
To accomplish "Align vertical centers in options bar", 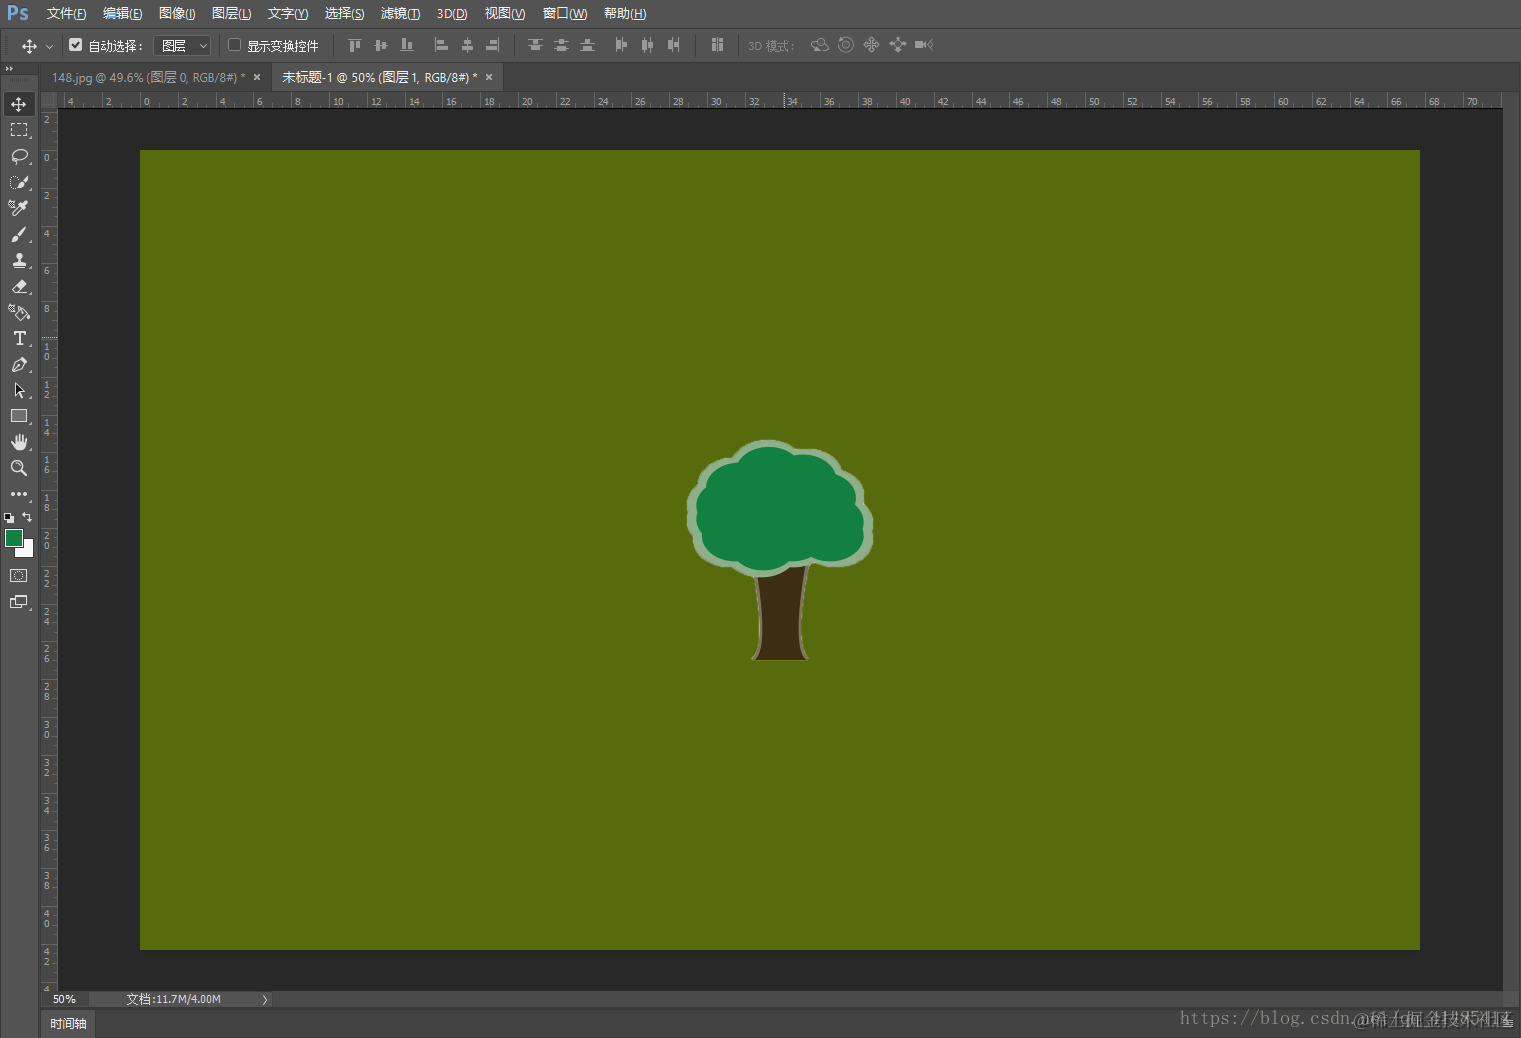I will [x=380, y=45].
